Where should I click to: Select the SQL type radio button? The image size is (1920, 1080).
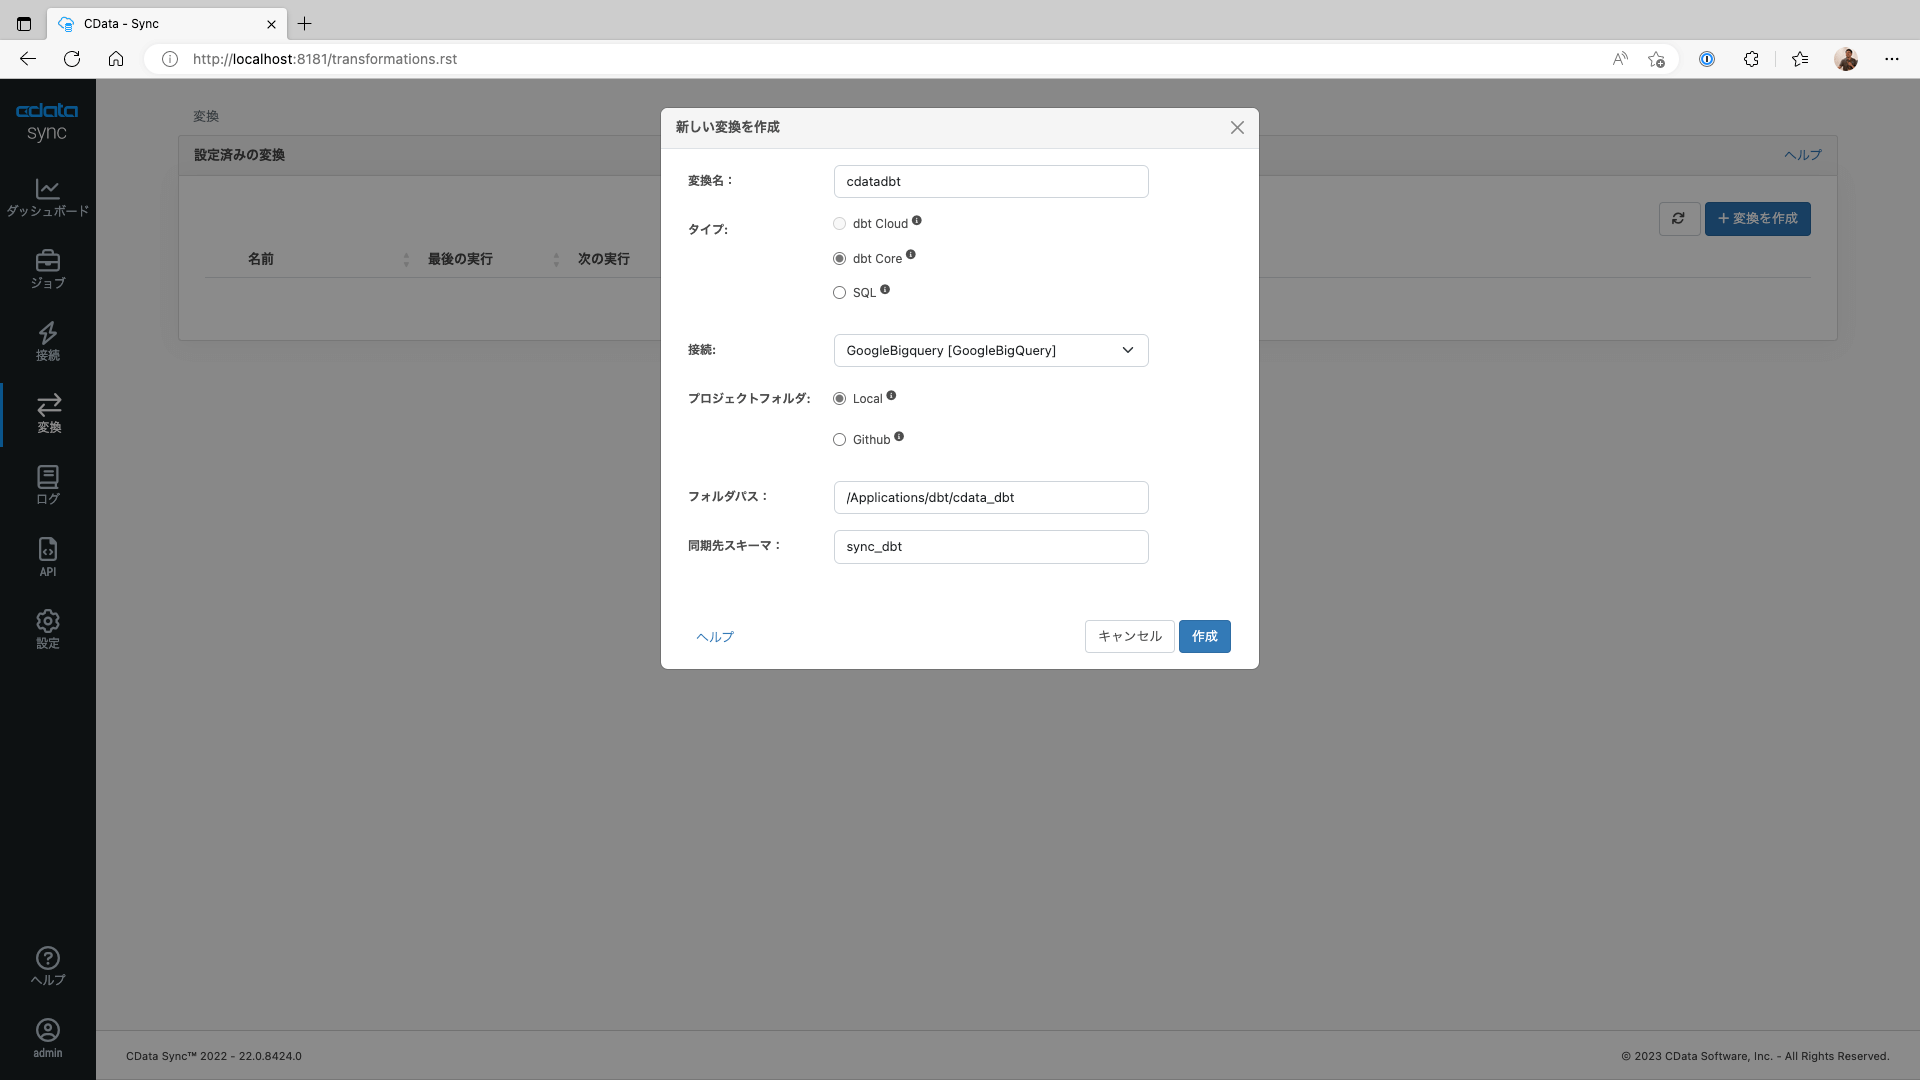point(839,293)
